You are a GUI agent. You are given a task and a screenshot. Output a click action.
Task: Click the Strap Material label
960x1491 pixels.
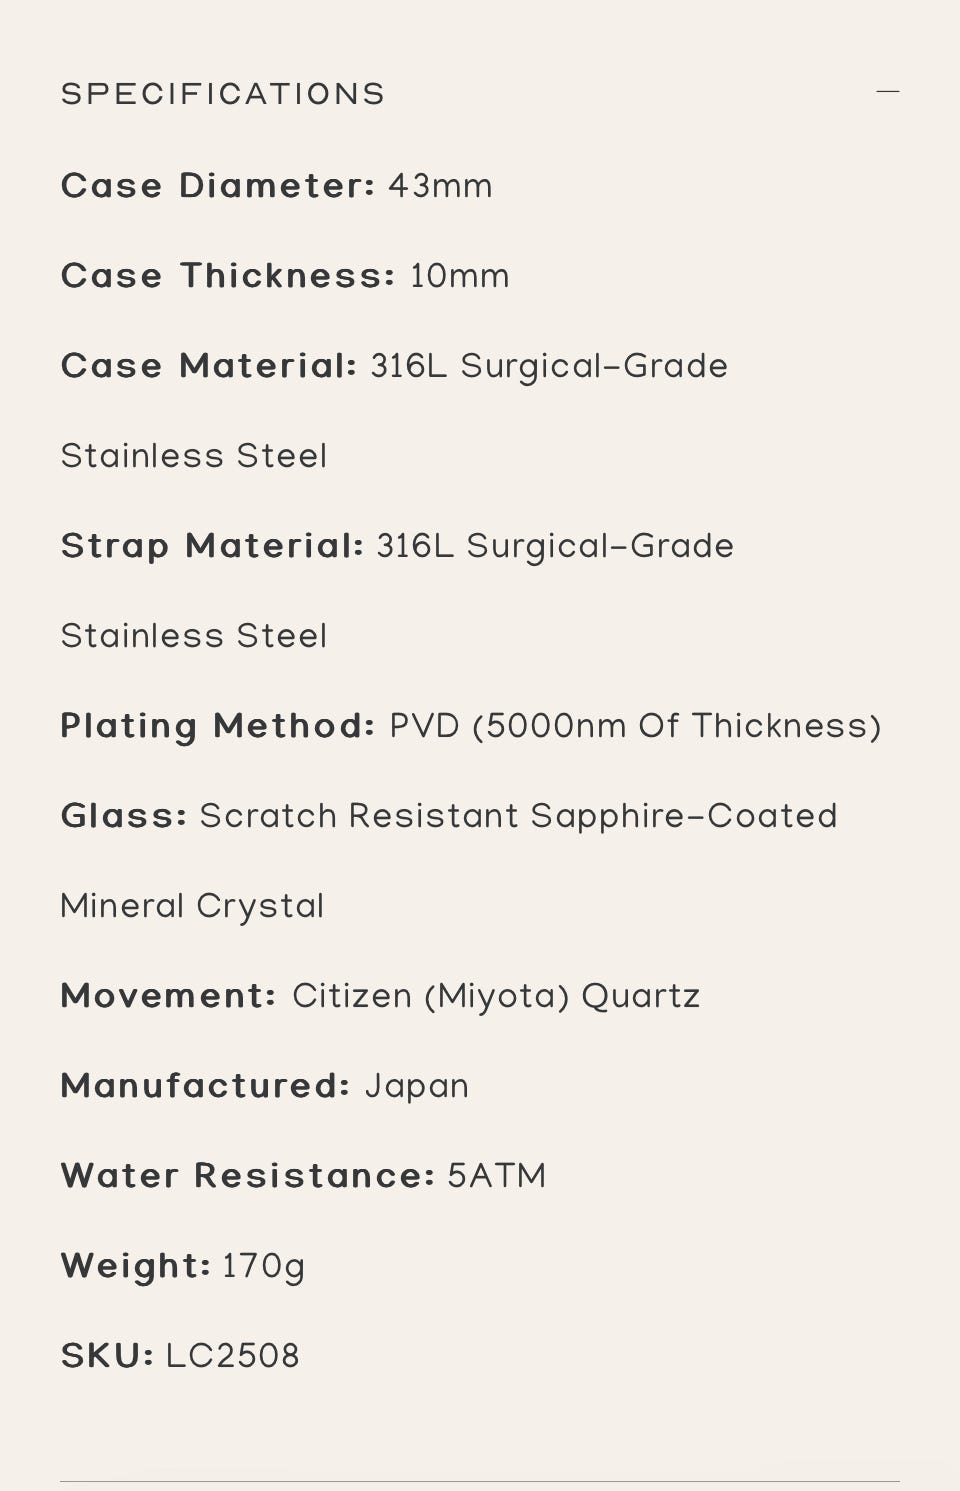pyautogui.click(x=212, y=546)
